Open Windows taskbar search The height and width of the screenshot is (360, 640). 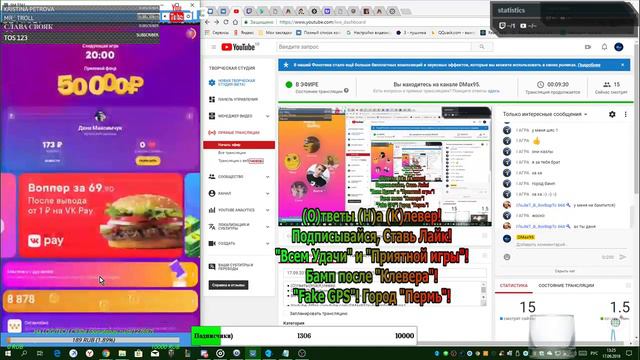tap(24, 353)
